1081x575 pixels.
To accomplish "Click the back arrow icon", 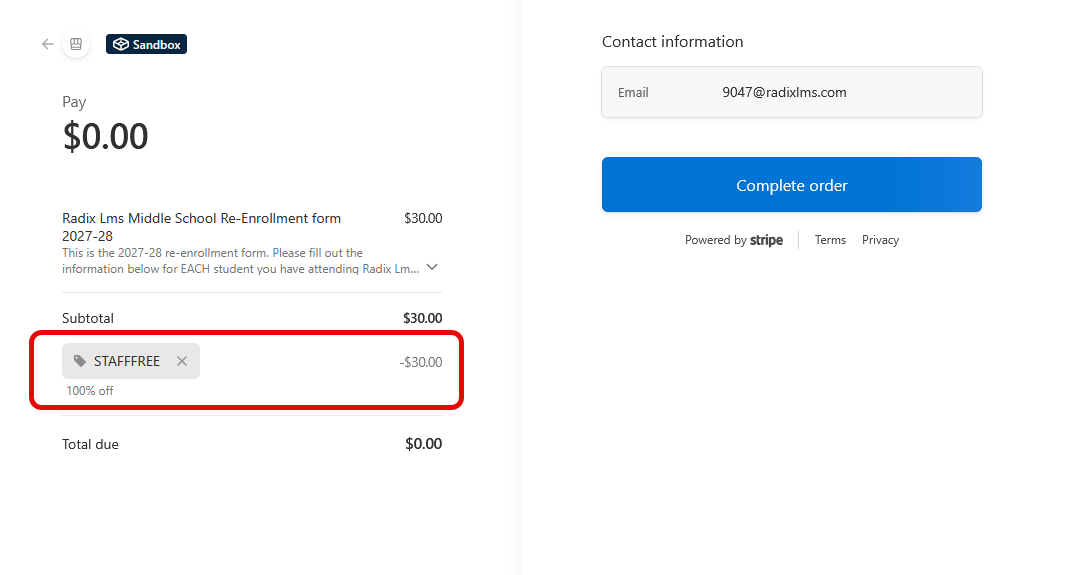I will coord(48,44).
